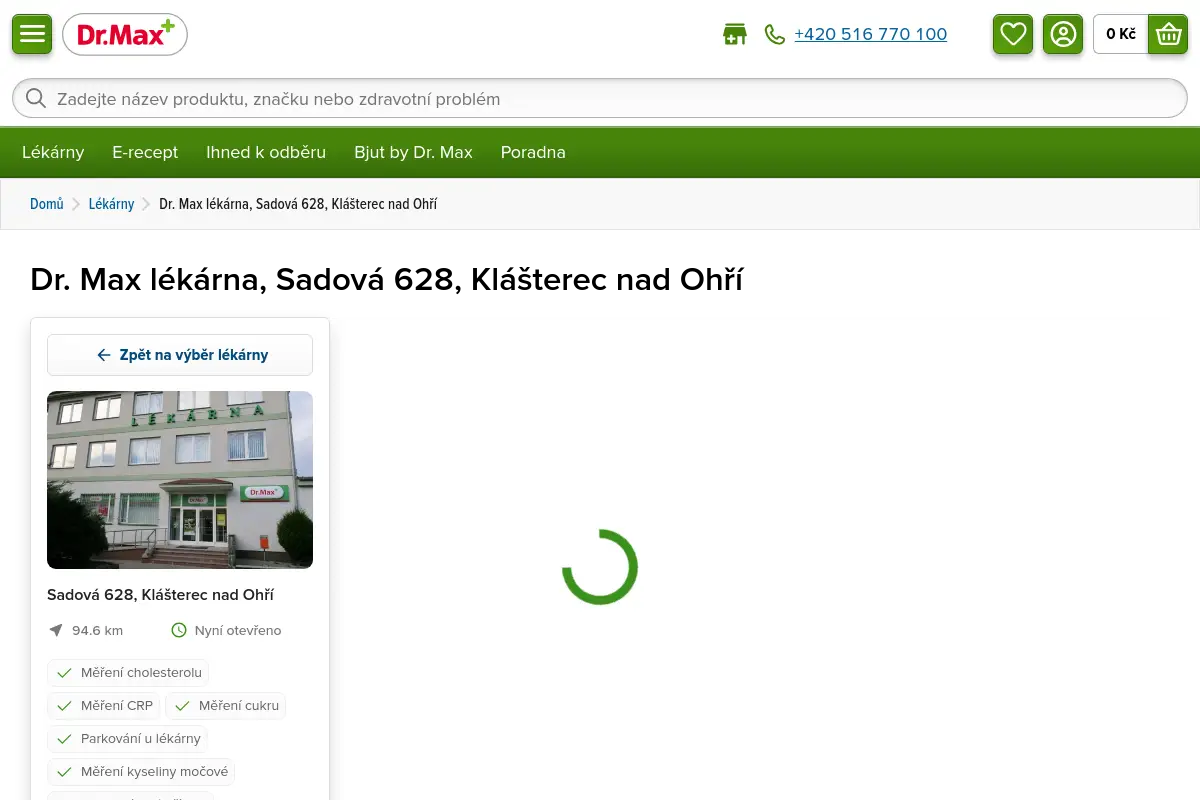This screenshot has width=1200, height=800.
Task: Click the Dr.Max logo
Action: pos(125,35)
